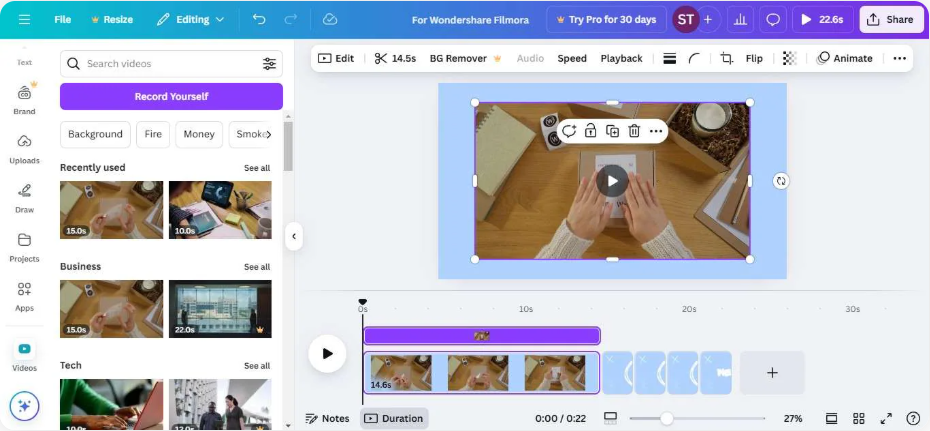Select the Videos sidebar tab
The image size is (930, 431).
pos(24,355)
